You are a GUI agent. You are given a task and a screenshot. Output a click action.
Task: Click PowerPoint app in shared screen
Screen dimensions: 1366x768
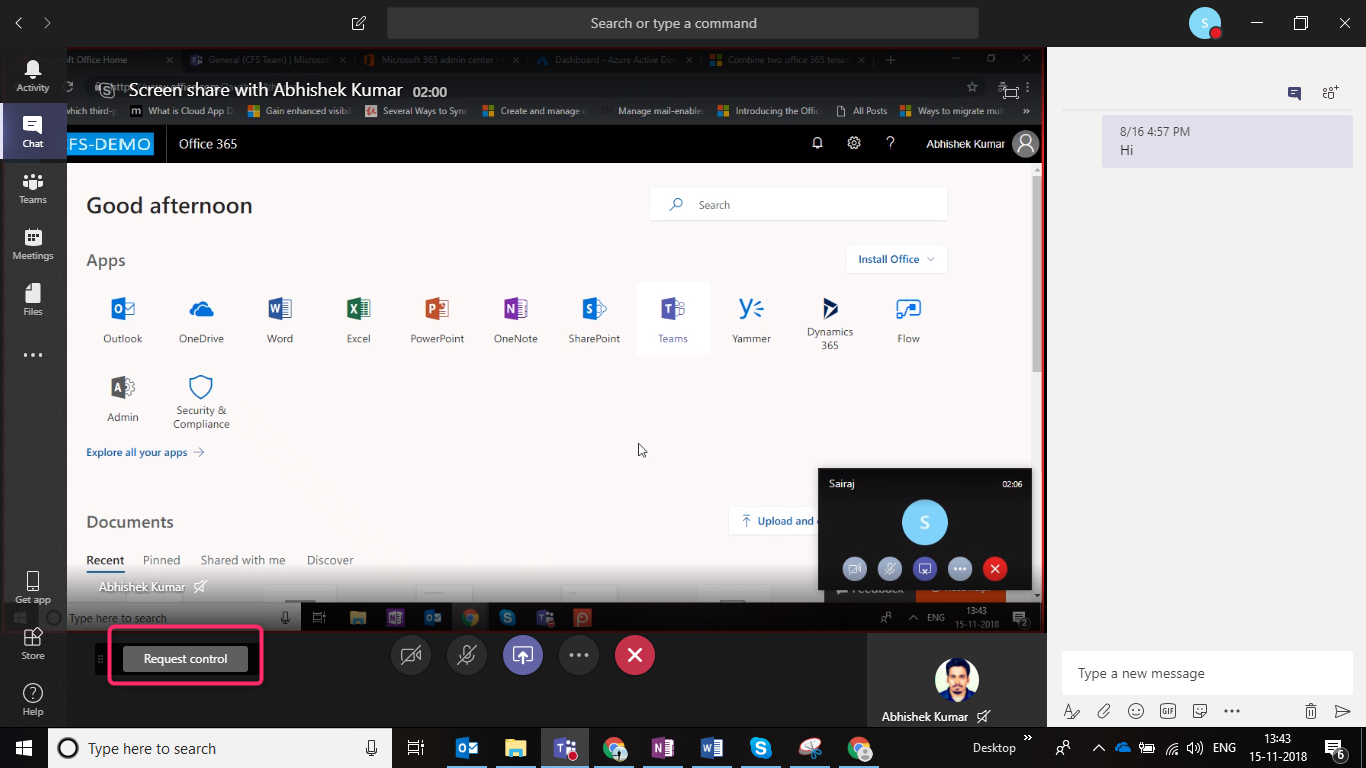437,320
